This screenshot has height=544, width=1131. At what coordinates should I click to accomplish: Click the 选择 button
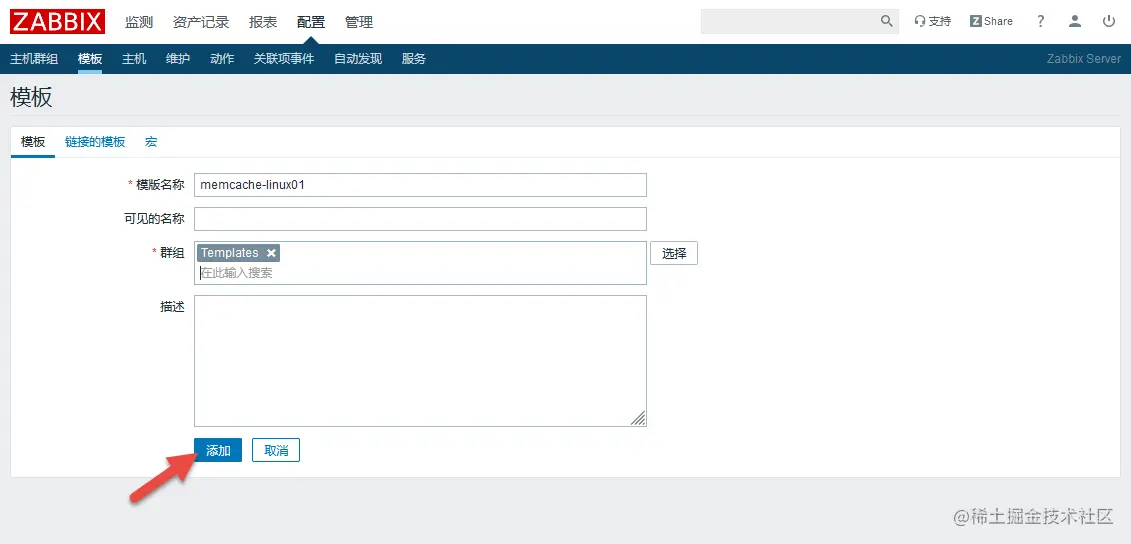[x=674, y=253]
